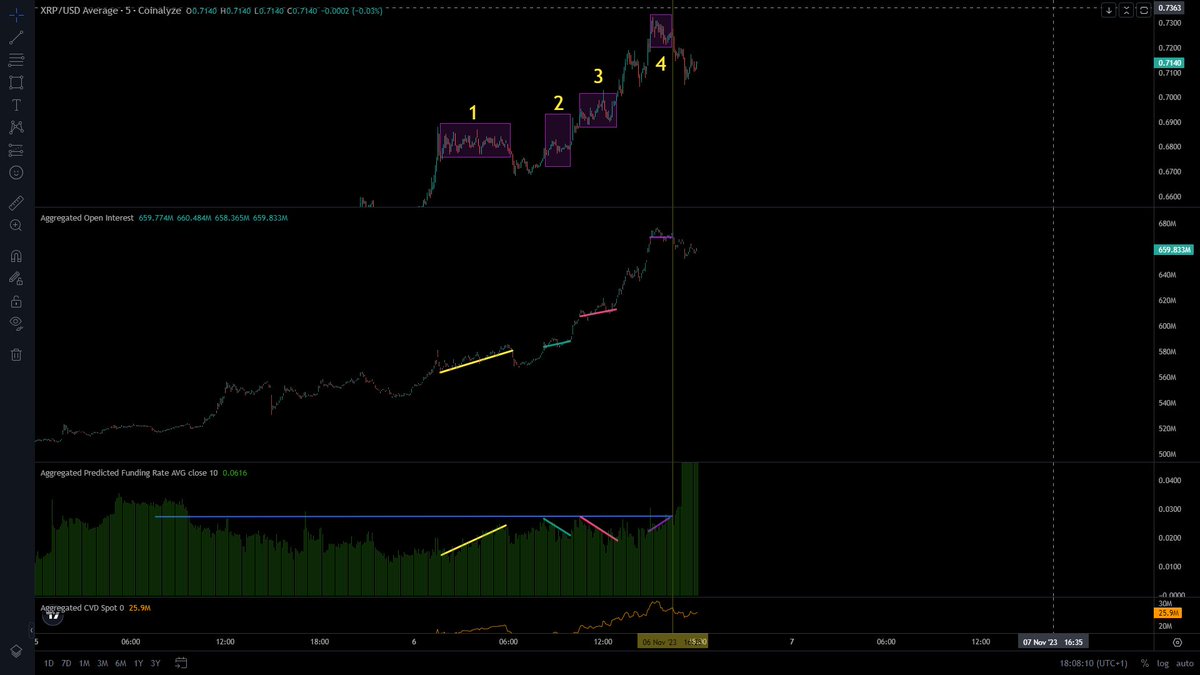Viewport: 1200px width, 675px height.
Task: Open the prediction and measurement tools
Action: click(16, 150)
